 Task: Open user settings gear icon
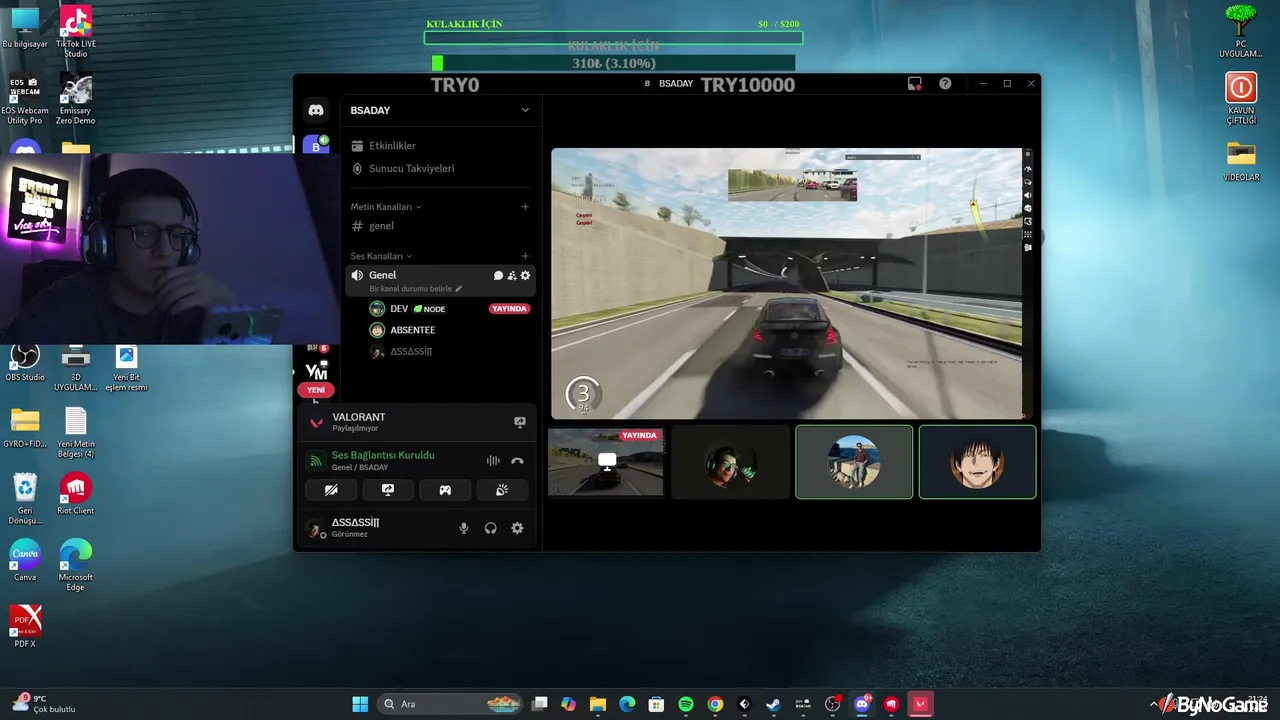[x=517, y=528]
